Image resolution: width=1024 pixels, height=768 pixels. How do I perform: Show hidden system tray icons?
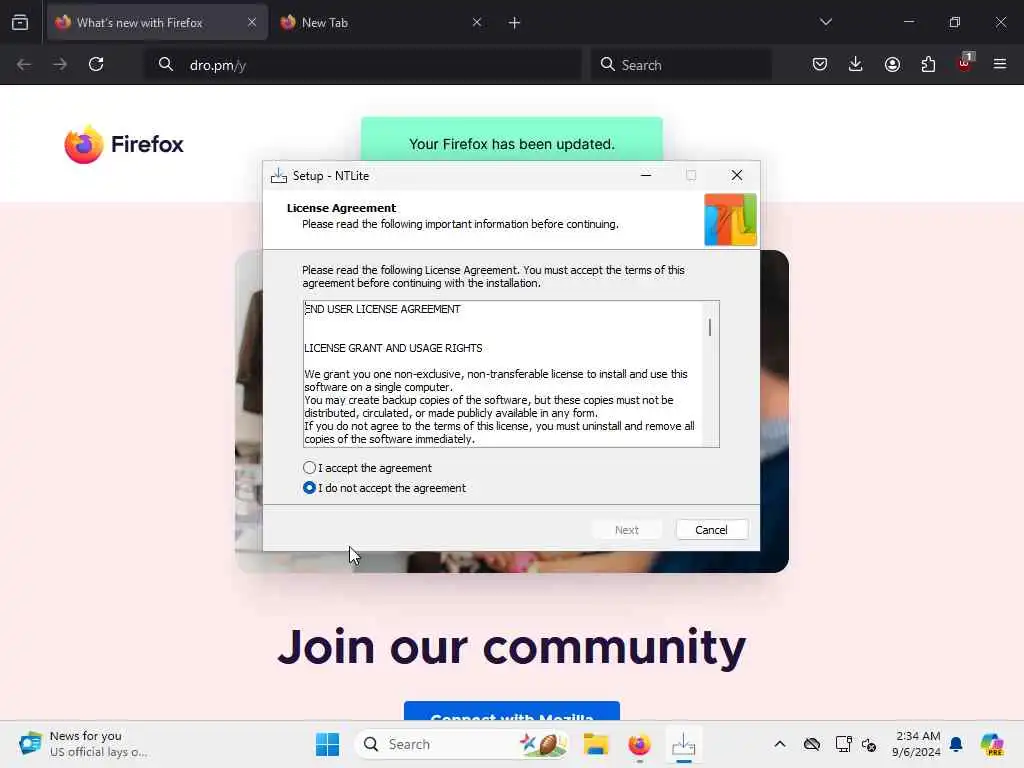click(x=780, y=744)
